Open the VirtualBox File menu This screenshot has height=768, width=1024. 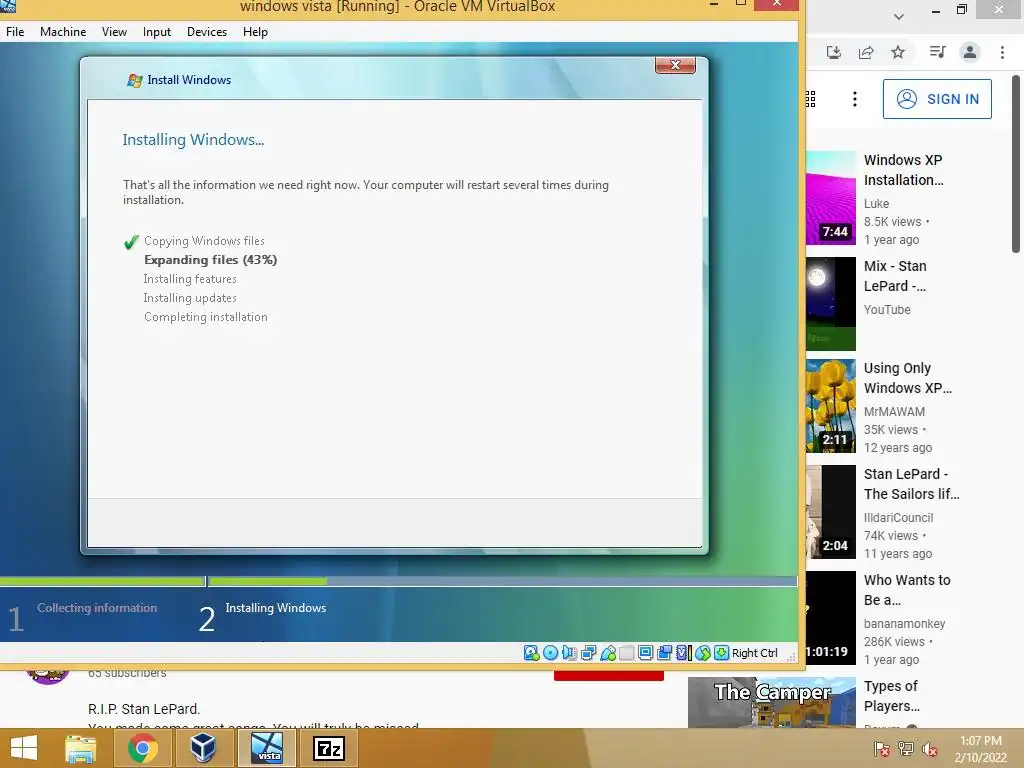(x=15, y=31)
